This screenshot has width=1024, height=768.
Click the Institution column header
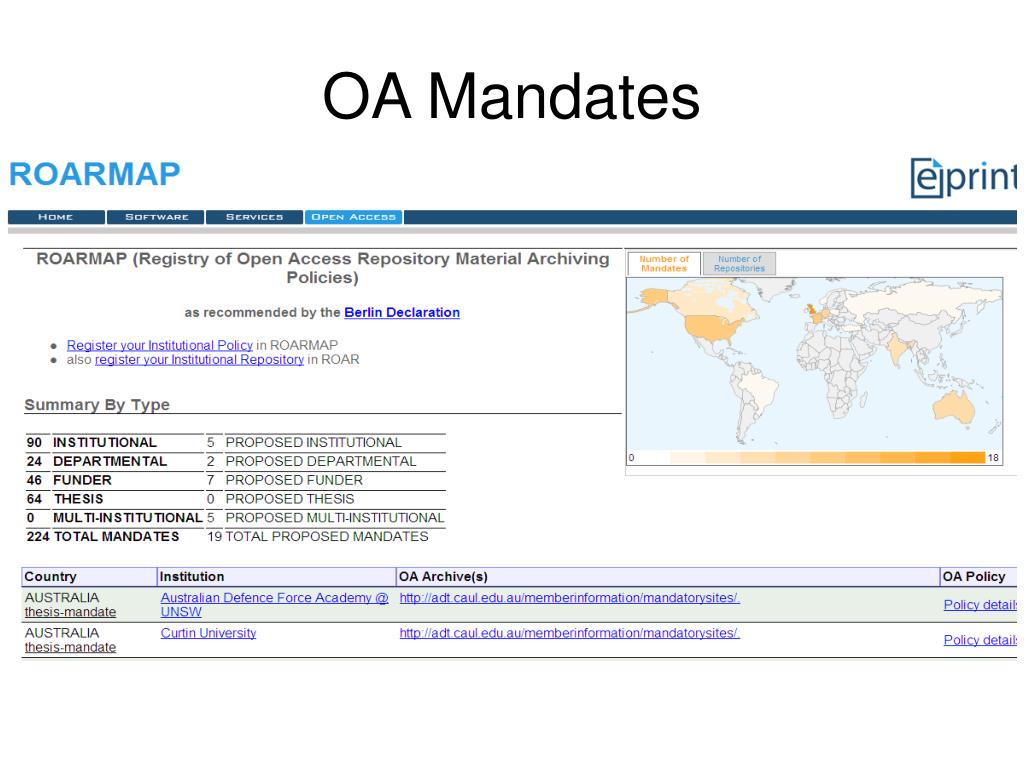pos(276,577)
